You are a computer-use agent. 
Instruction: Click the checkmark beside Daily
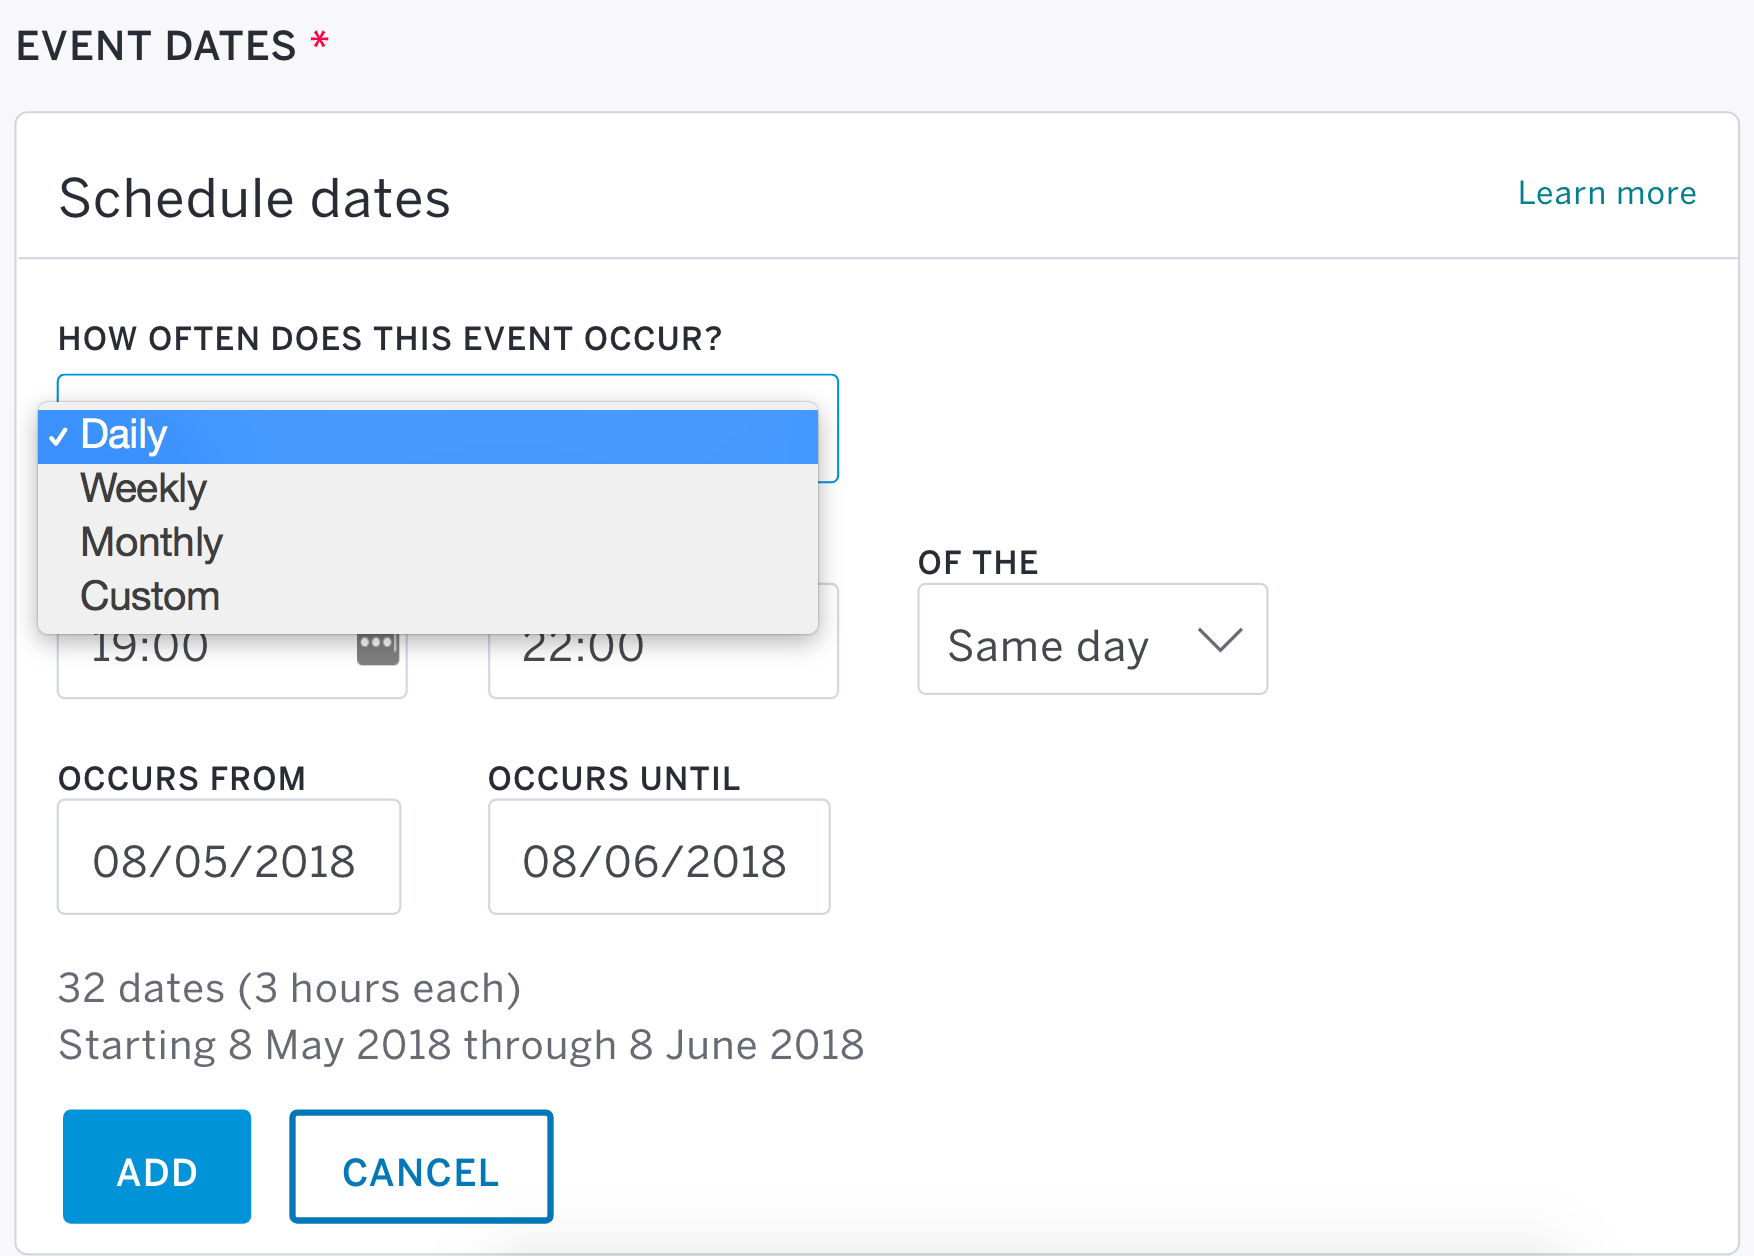pyautogui.click(x=59, y=436)
